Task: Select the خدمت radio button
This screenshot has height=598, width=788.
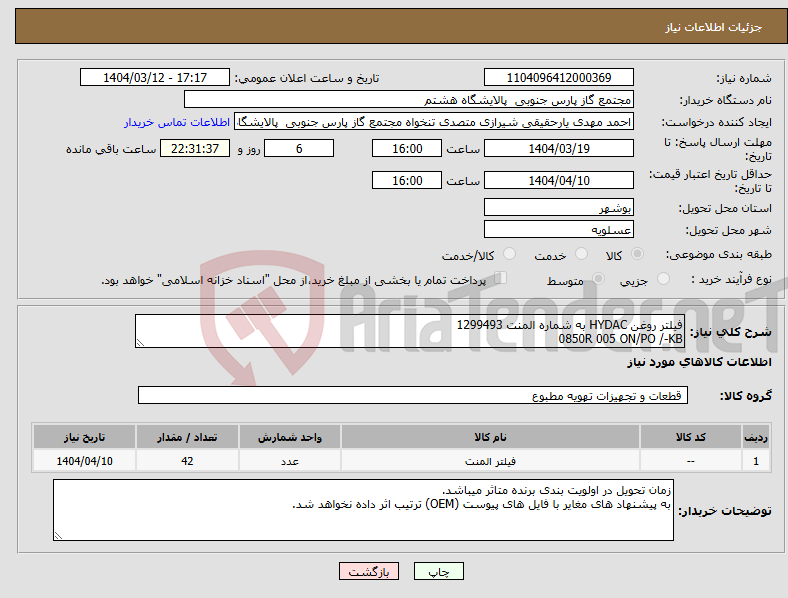Action: [581, 254]
